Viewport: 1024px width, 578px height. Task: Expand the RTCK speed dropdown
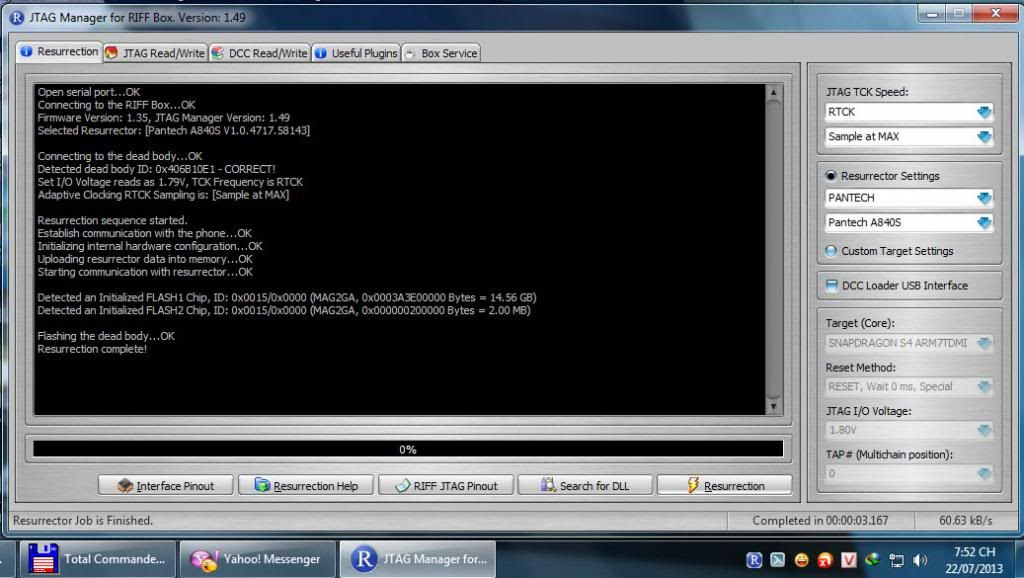[984, 112]
